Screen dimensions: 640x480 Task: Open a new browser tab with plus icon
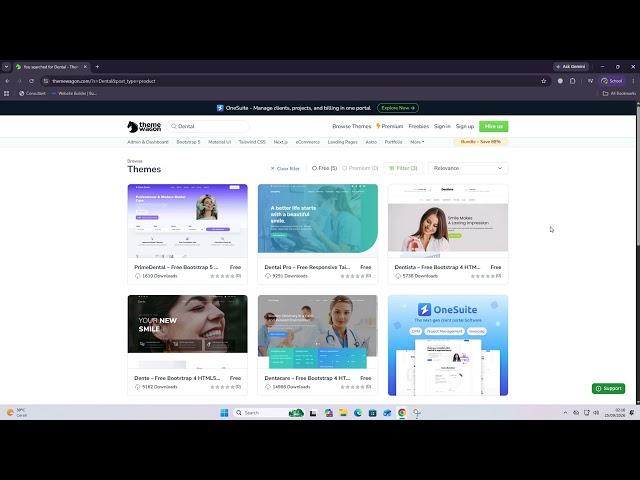[97, 67]
